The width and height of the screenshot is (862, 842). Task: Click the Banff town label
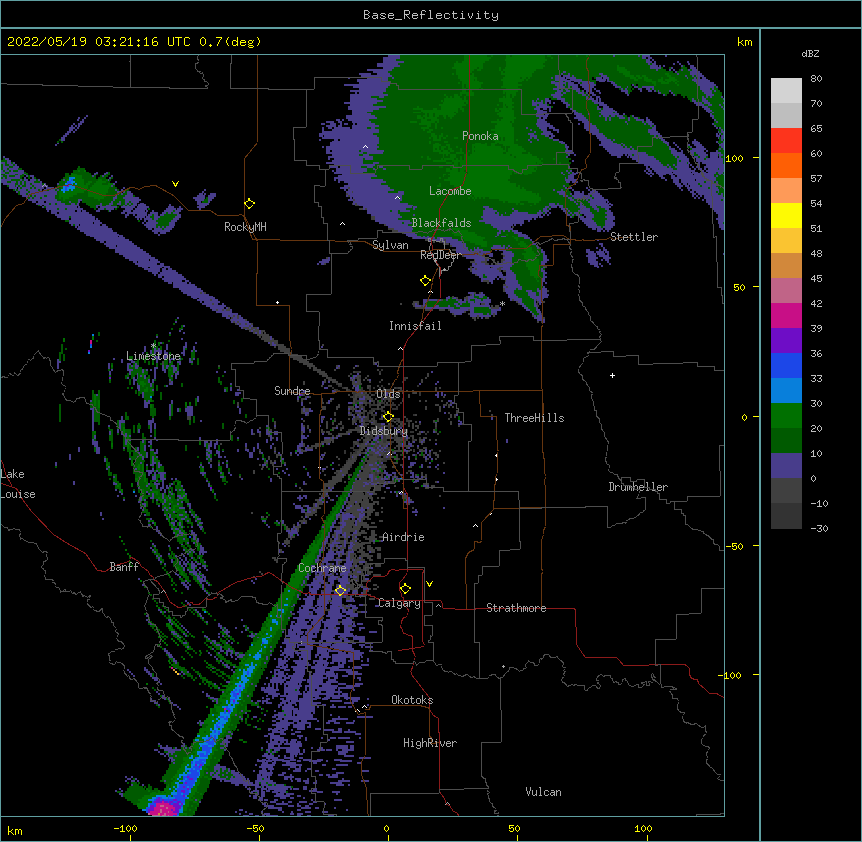coord(124,567)
